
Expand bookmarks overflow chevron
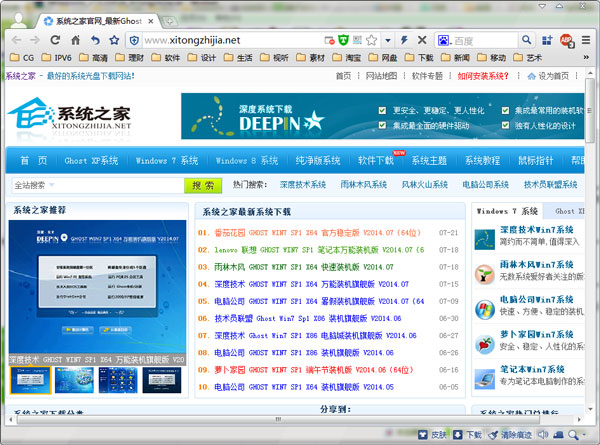click(586, 57)
